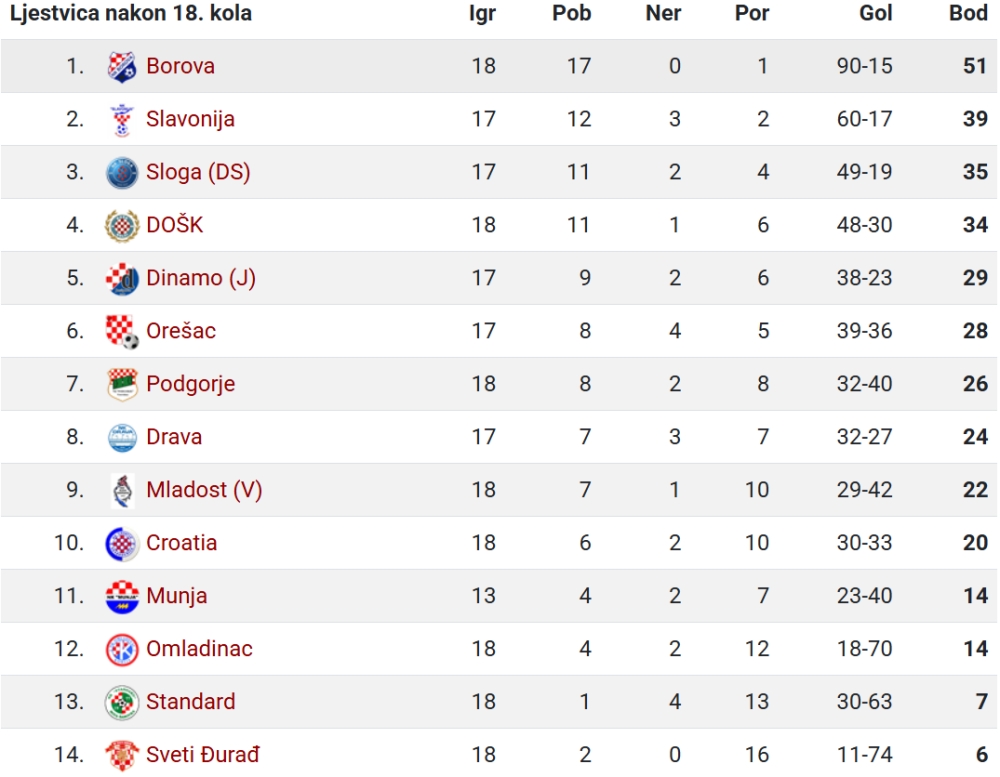The image size is (1000, 777).
Task: Open the Slavonija team link
Action: tap(190, 119)
